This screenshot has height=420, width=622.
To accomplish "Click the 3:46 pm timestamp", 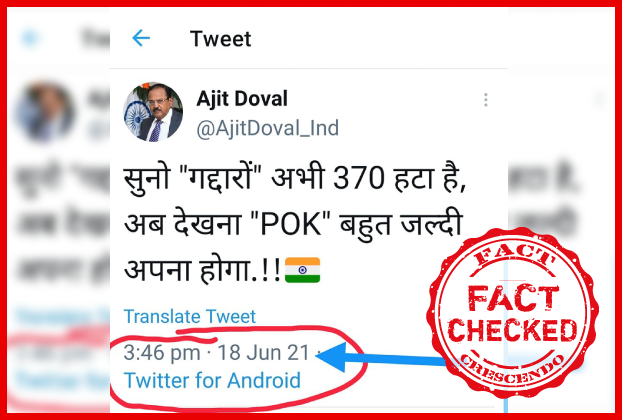I will 162,353.
